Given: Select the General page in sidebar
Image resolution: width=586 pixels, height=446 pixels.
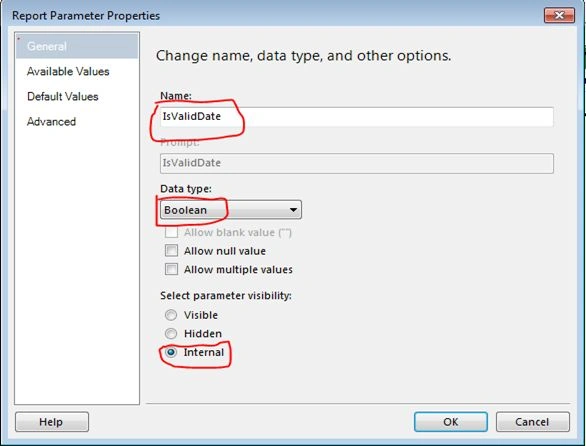Looking at the screenshot, I should [x=77, y=46].
